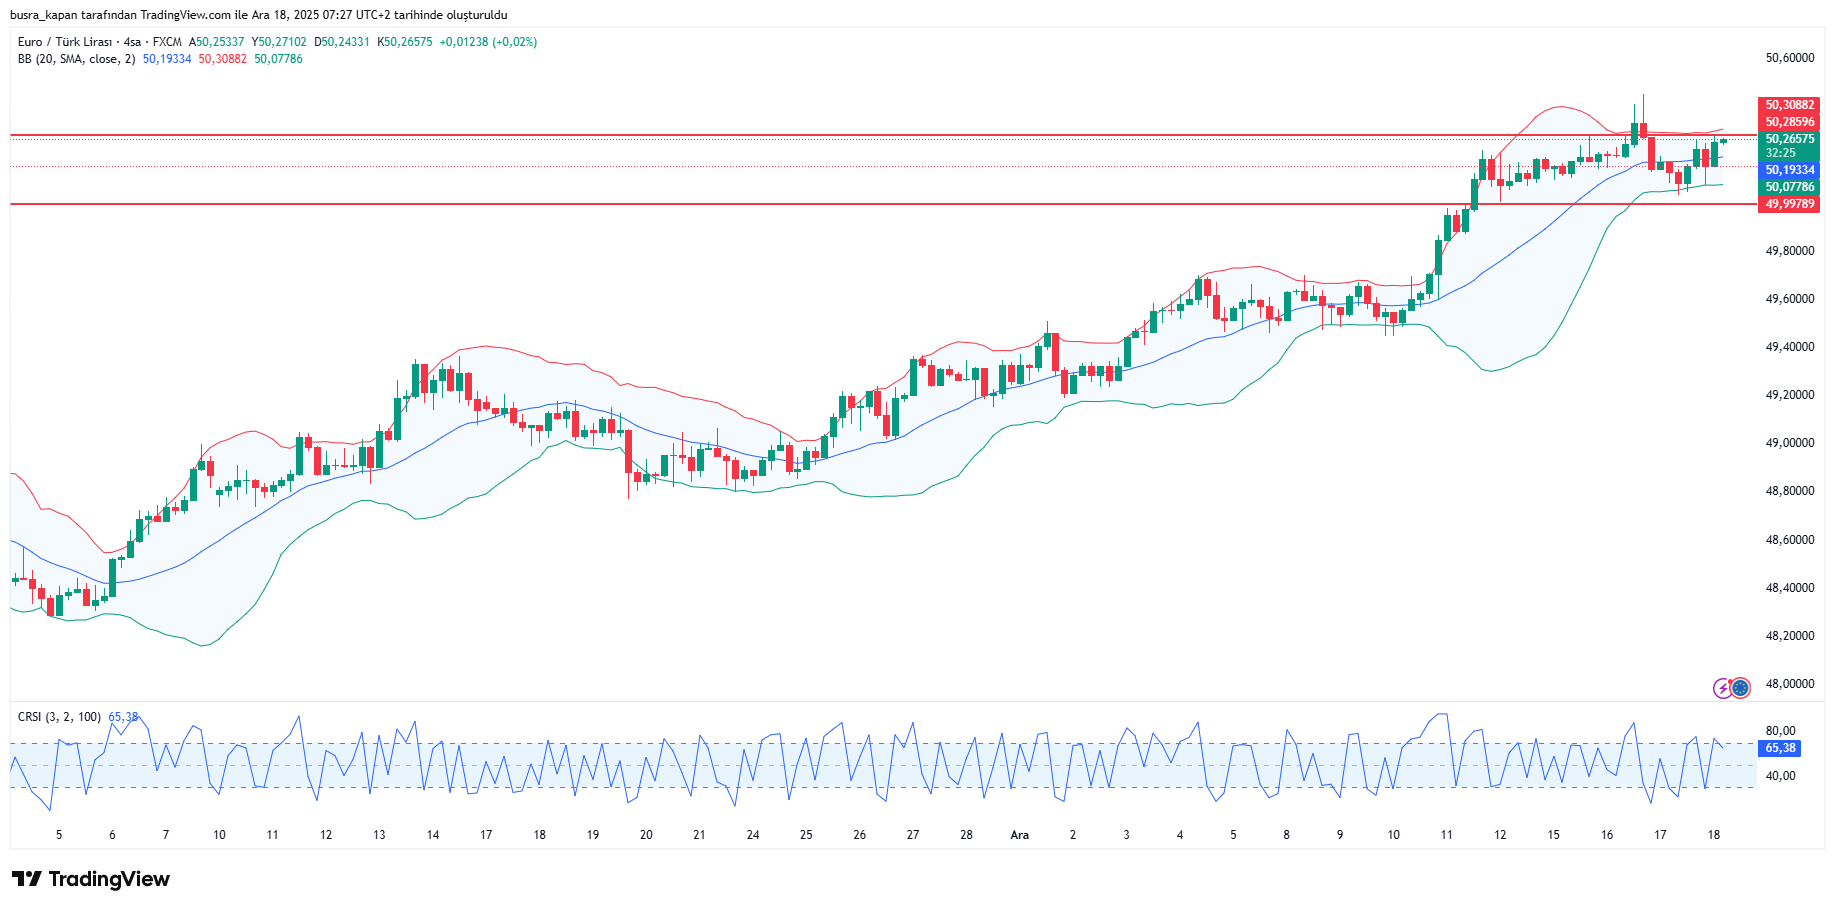Click the 48,00000 label on price scale
This screenshot has width=1835, height=909.
(1789, 684)
